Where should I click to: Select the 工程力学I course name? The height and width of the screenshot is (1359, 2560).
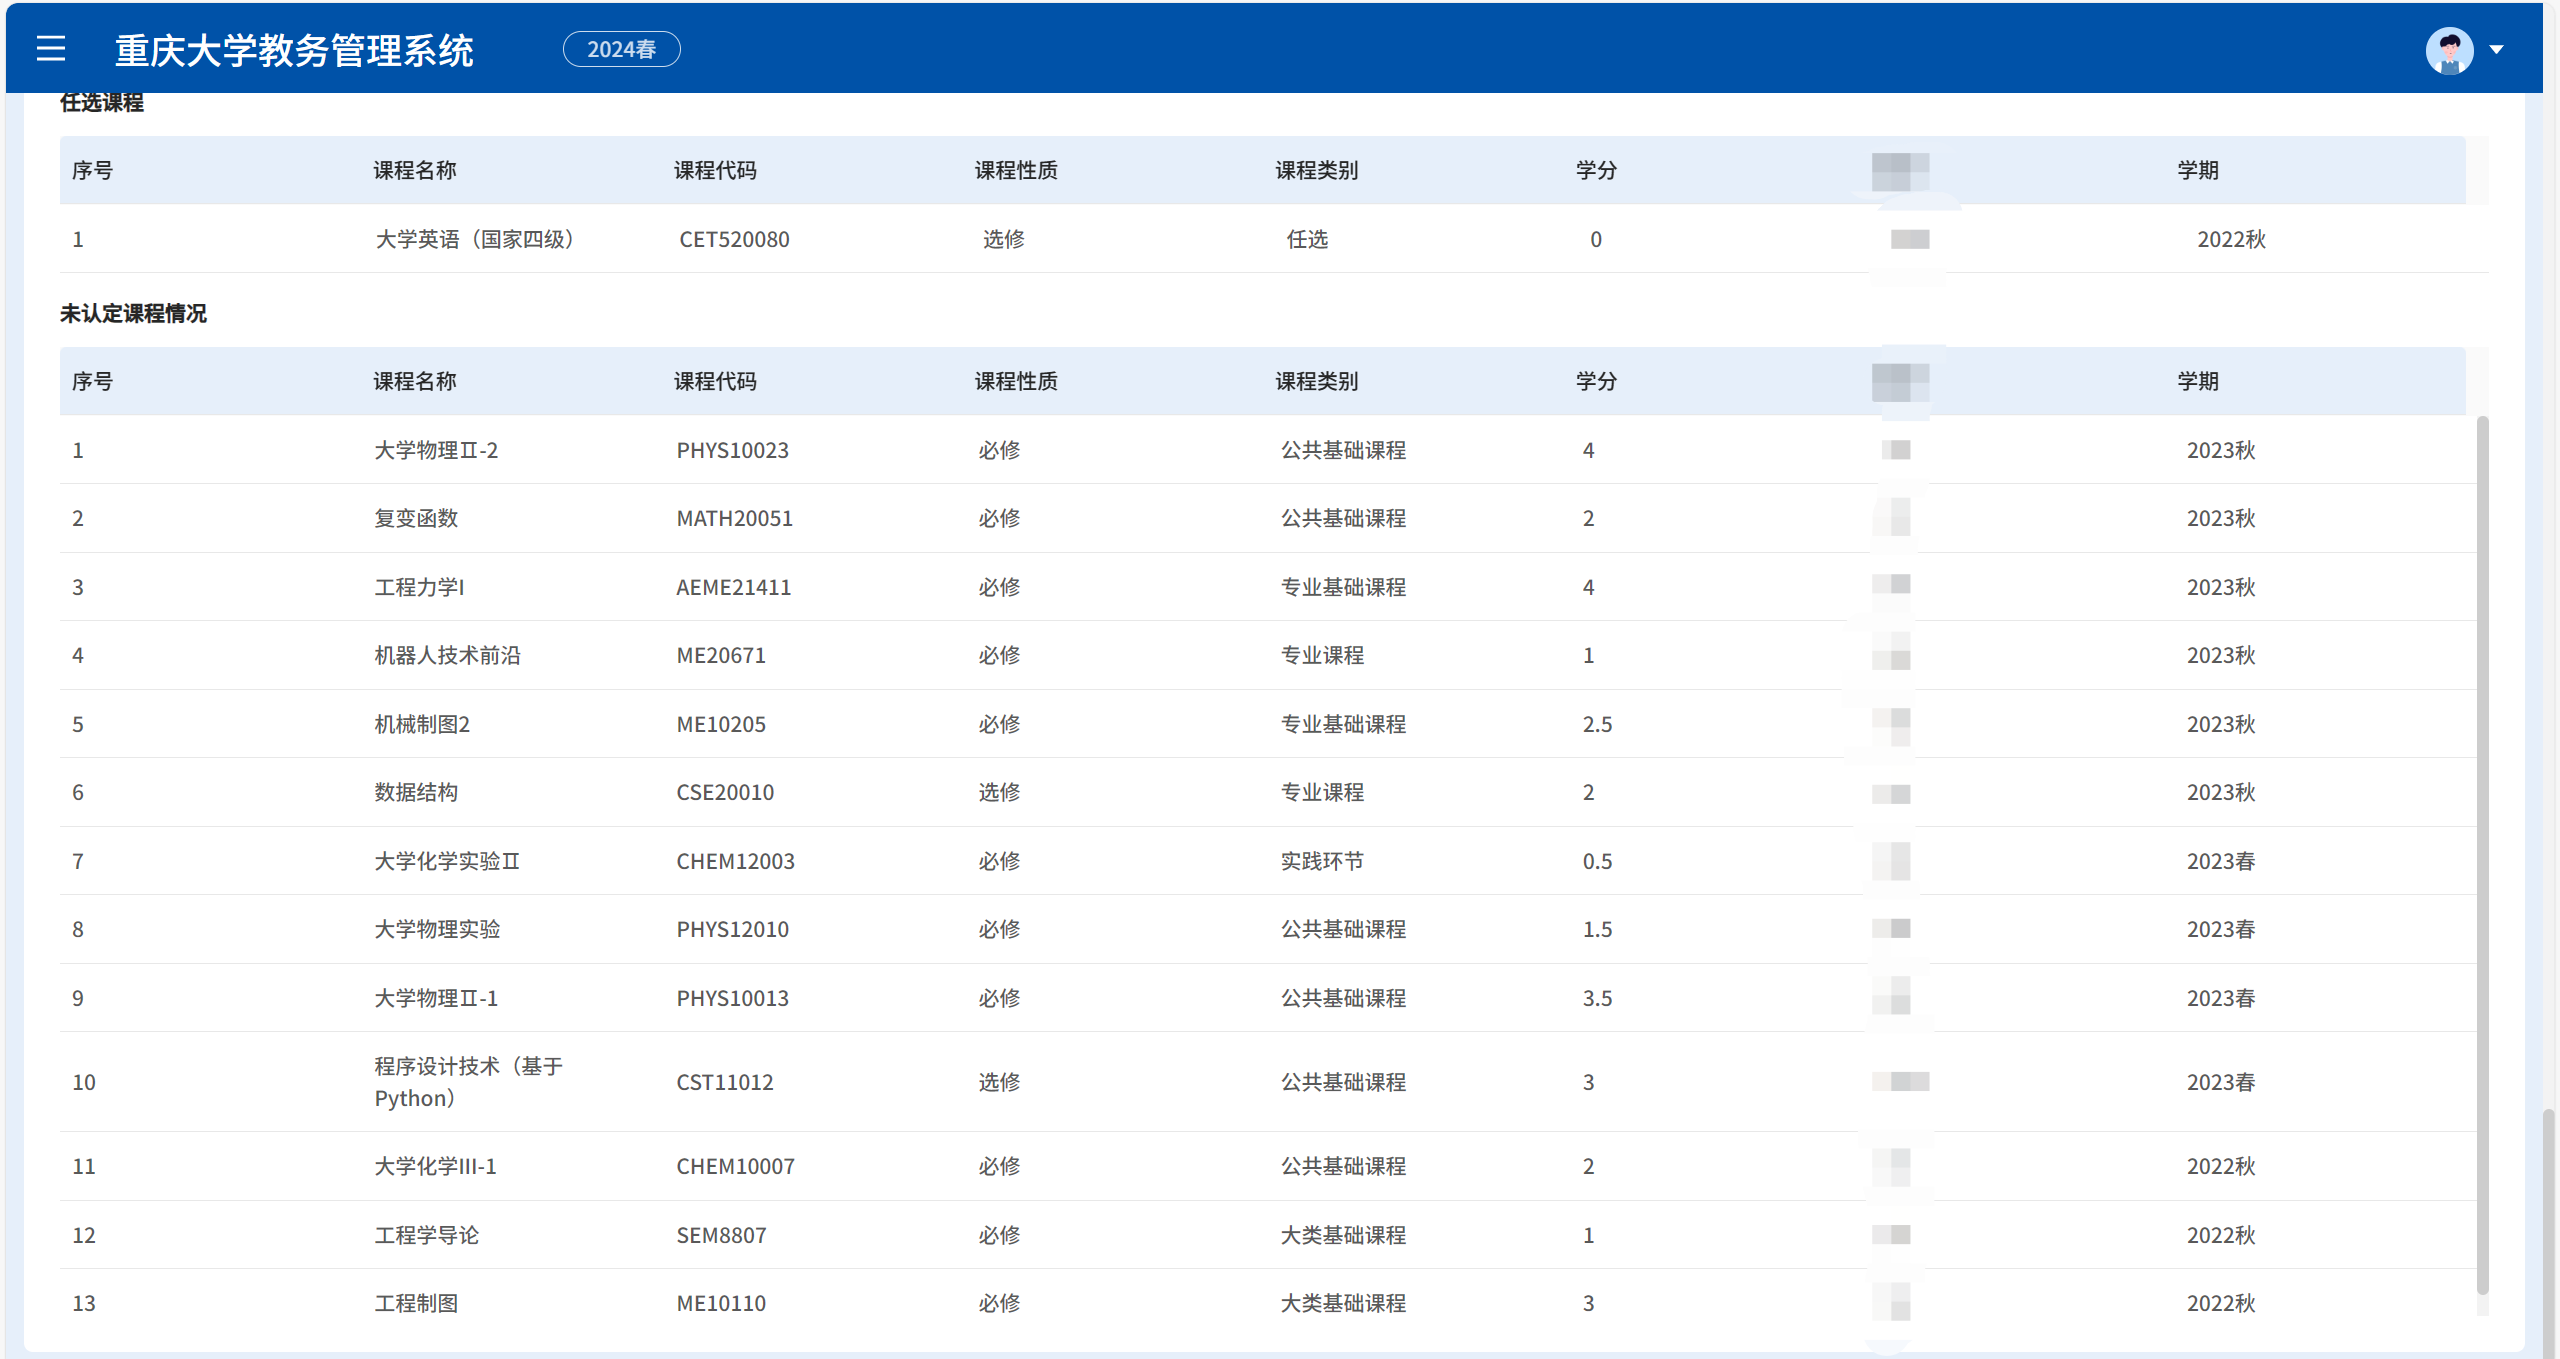point(419,587)
